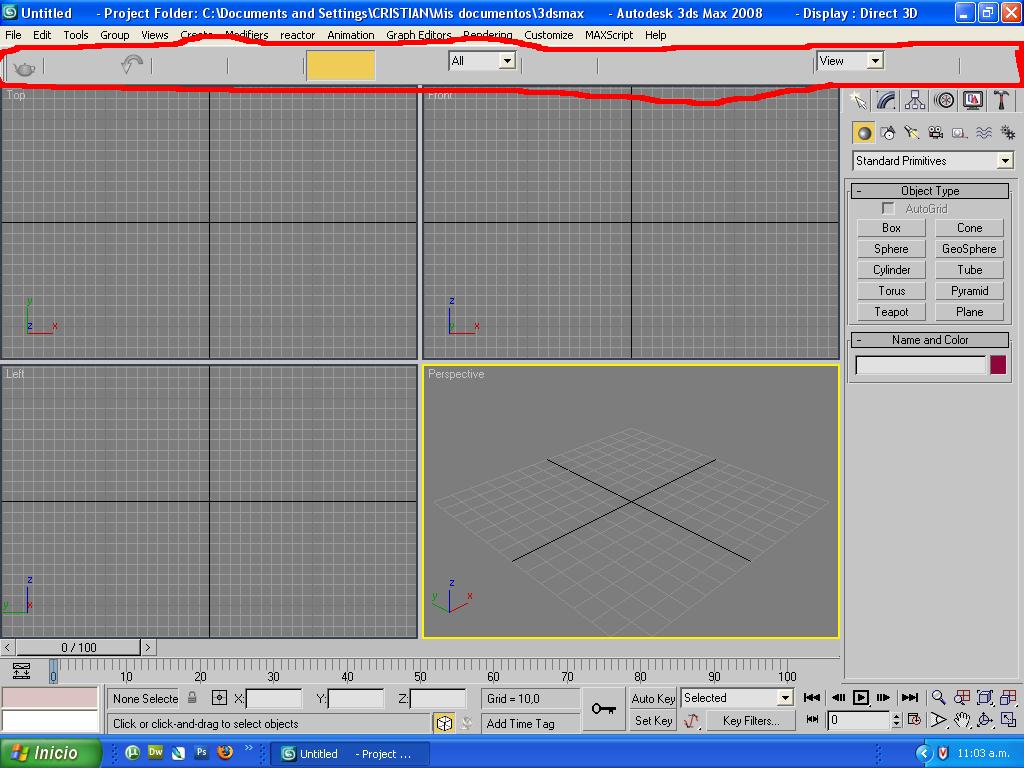The height and width of the screenshot is (768, 1024).
Task: Click the Set Keys large key icon
Action: click(x=603, y=709)
